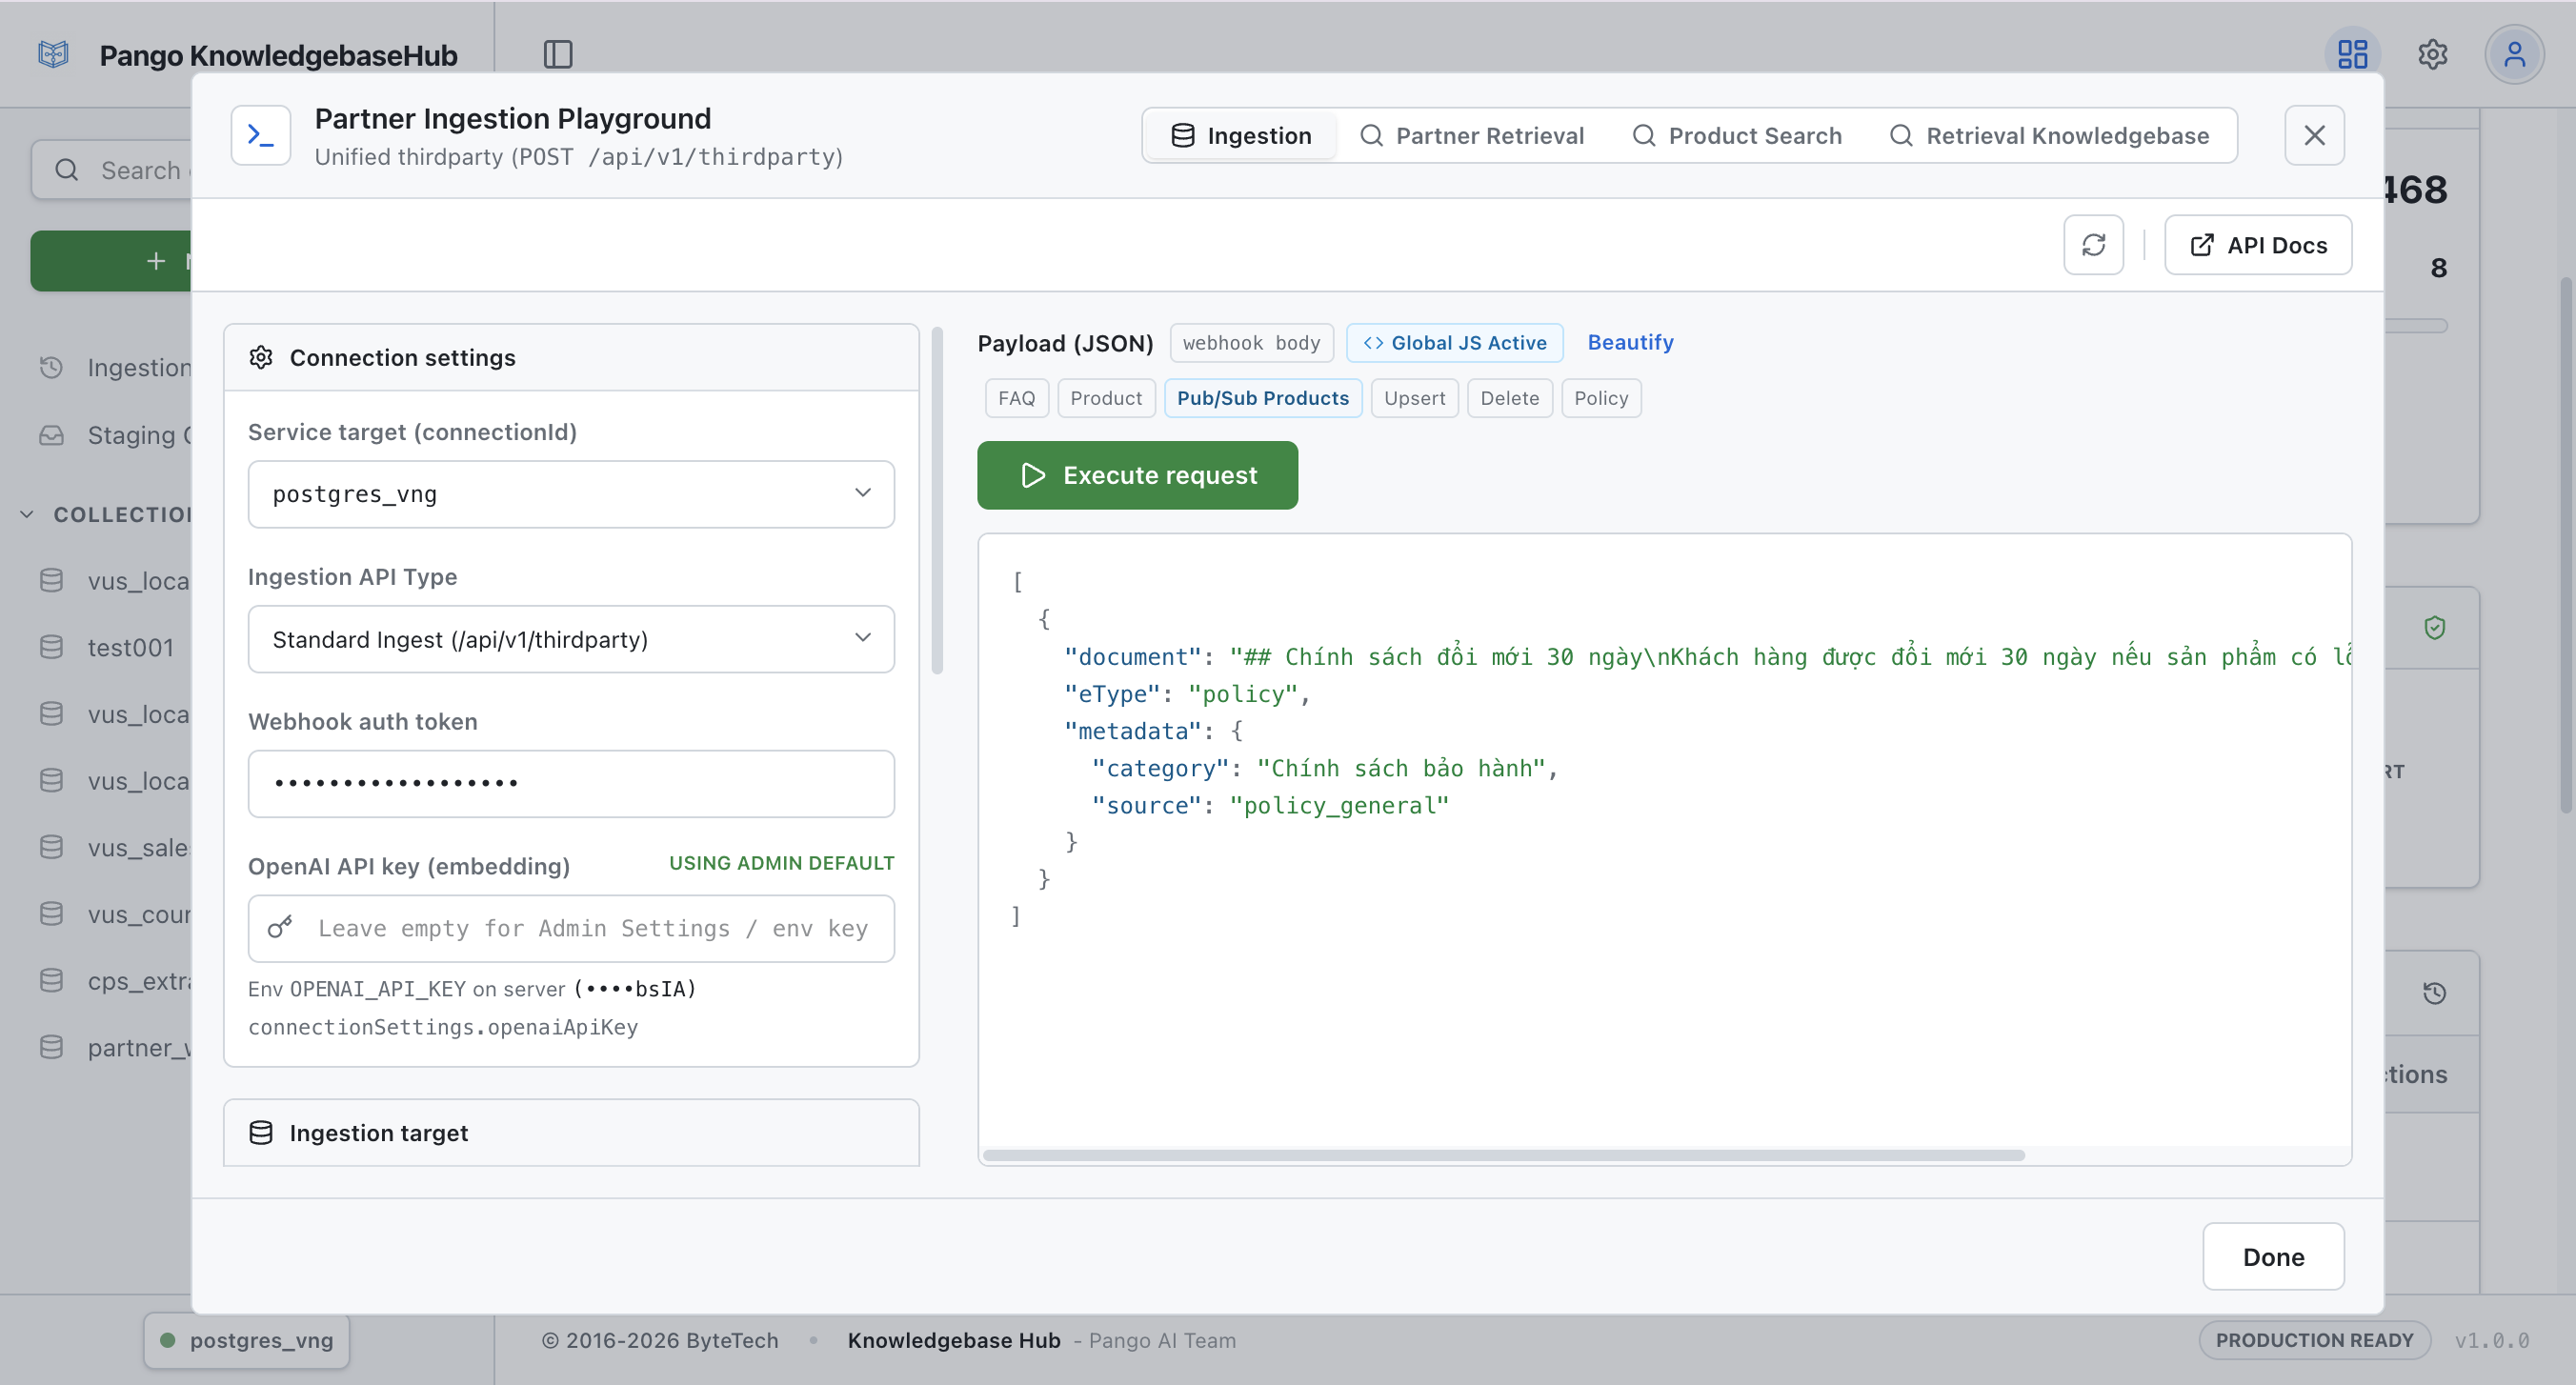This screenshot has height=1385, width=2576.
Task: Open the dashboard grid icon
Action: (2352, 54)
